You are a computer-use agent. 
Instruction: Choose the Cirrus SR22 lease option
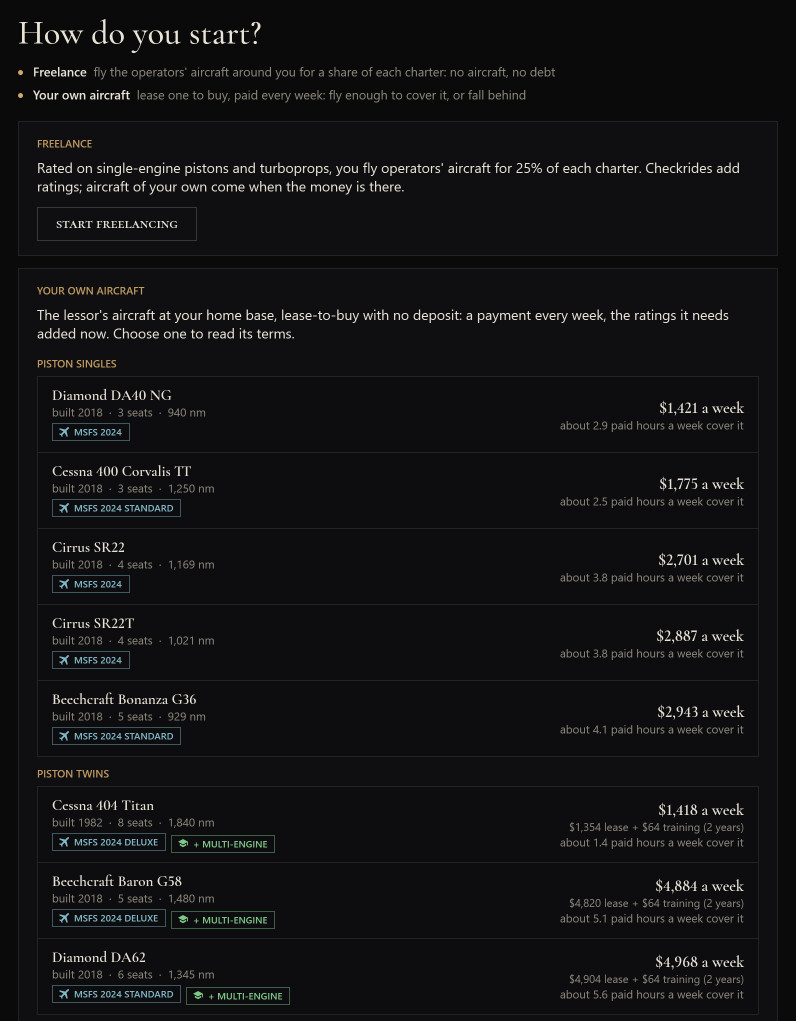[x=398, y=566]
